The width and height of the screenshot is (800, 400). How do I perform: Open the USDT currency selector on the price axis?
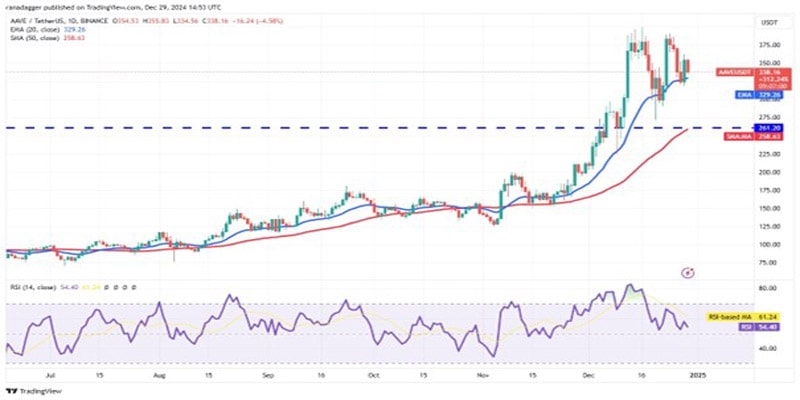tap(769, 22)
